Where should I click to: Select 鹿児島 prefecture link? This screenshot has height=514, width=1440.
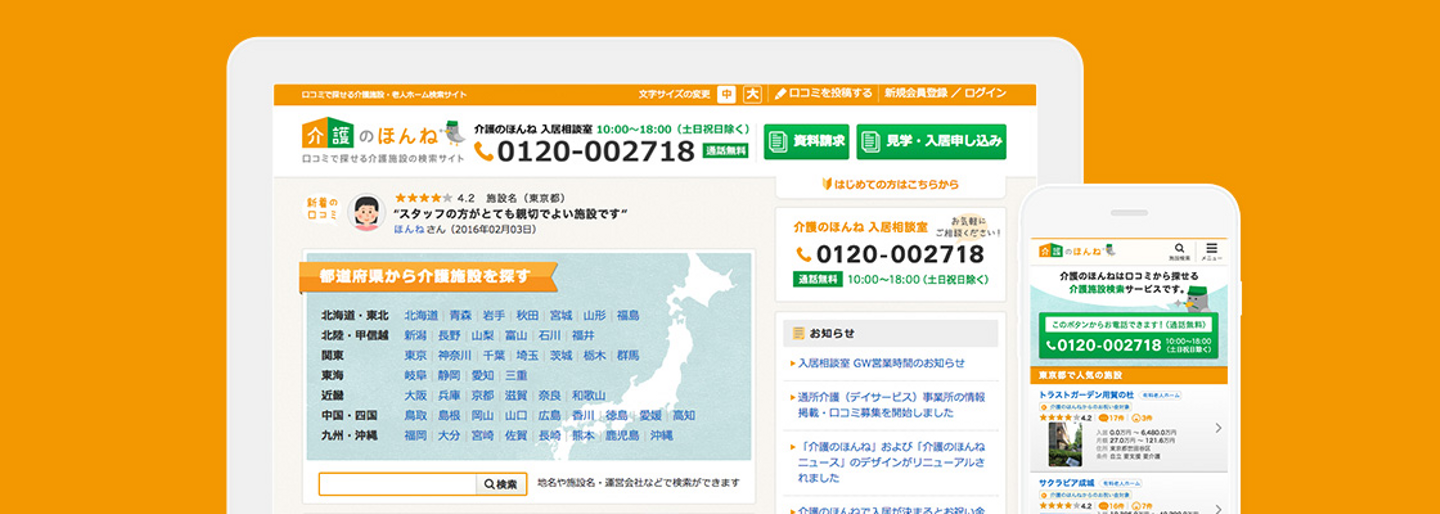621,435
